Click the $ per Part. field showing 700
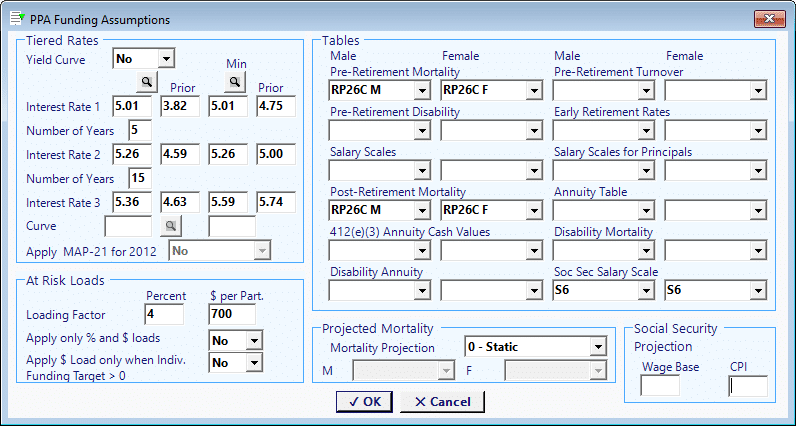The image size is (796, 426). (x=232, y=314)
